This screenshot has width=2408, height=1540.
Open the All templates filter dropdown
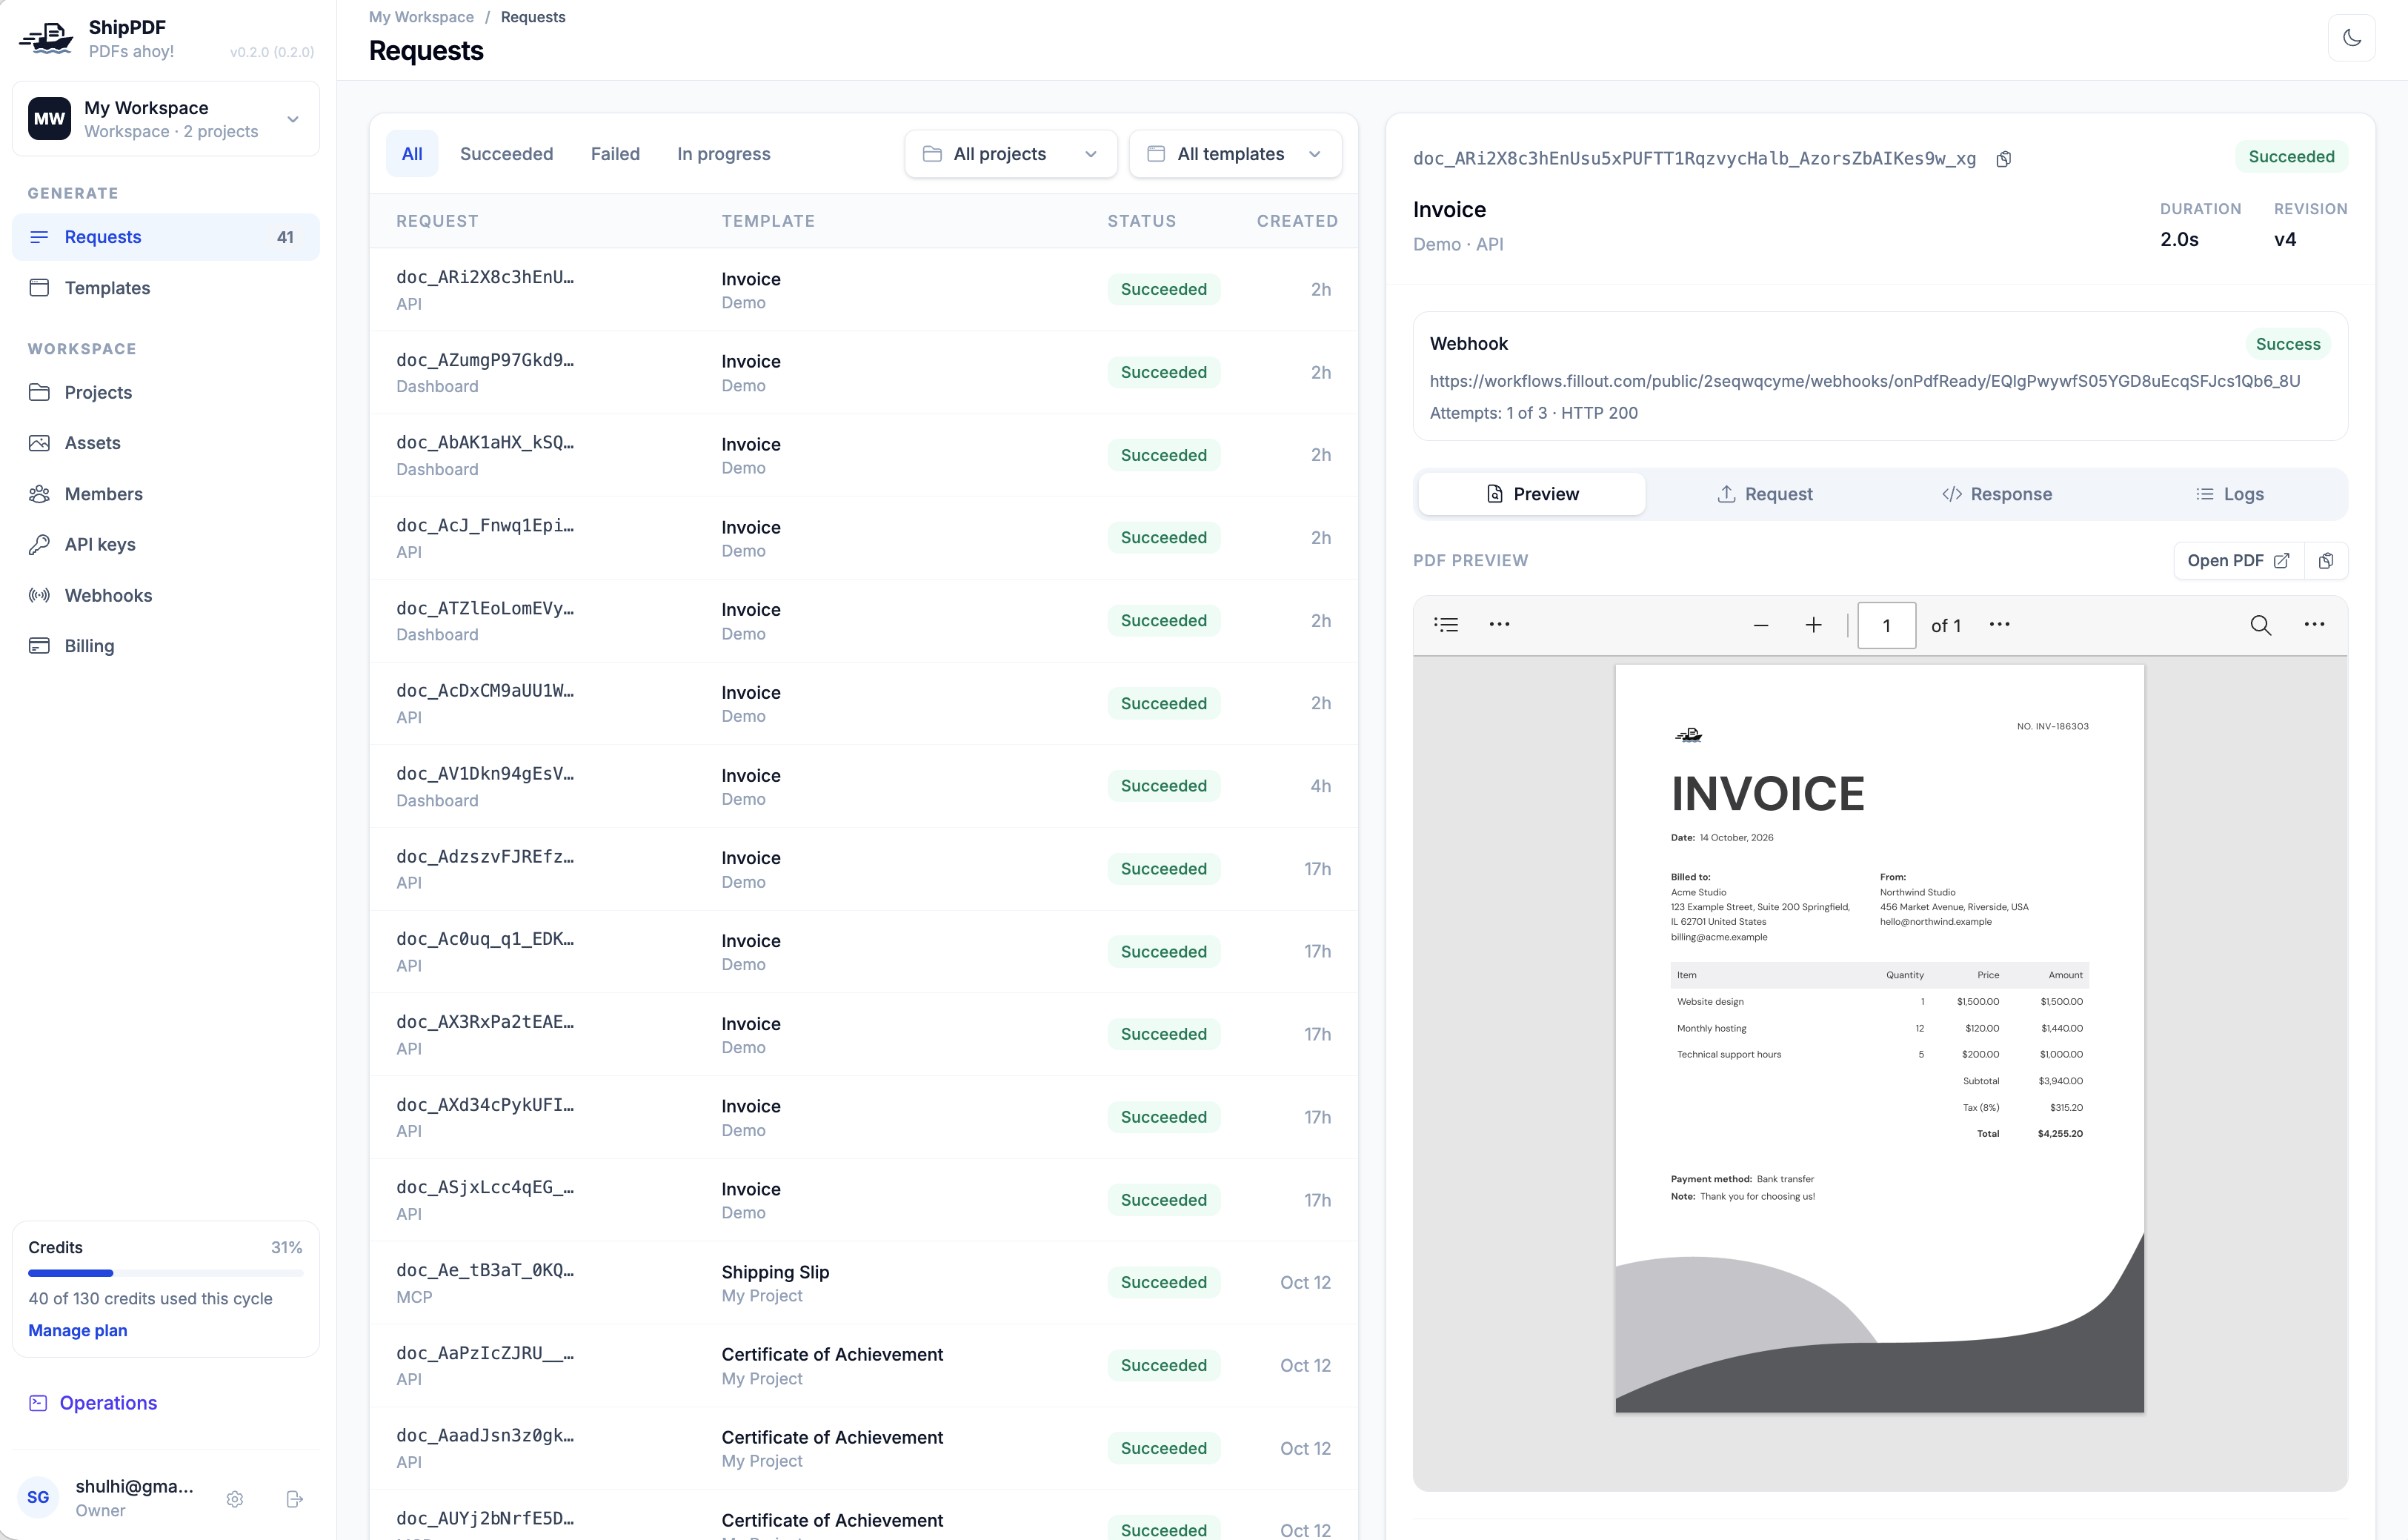click(x=1235, y=154)
